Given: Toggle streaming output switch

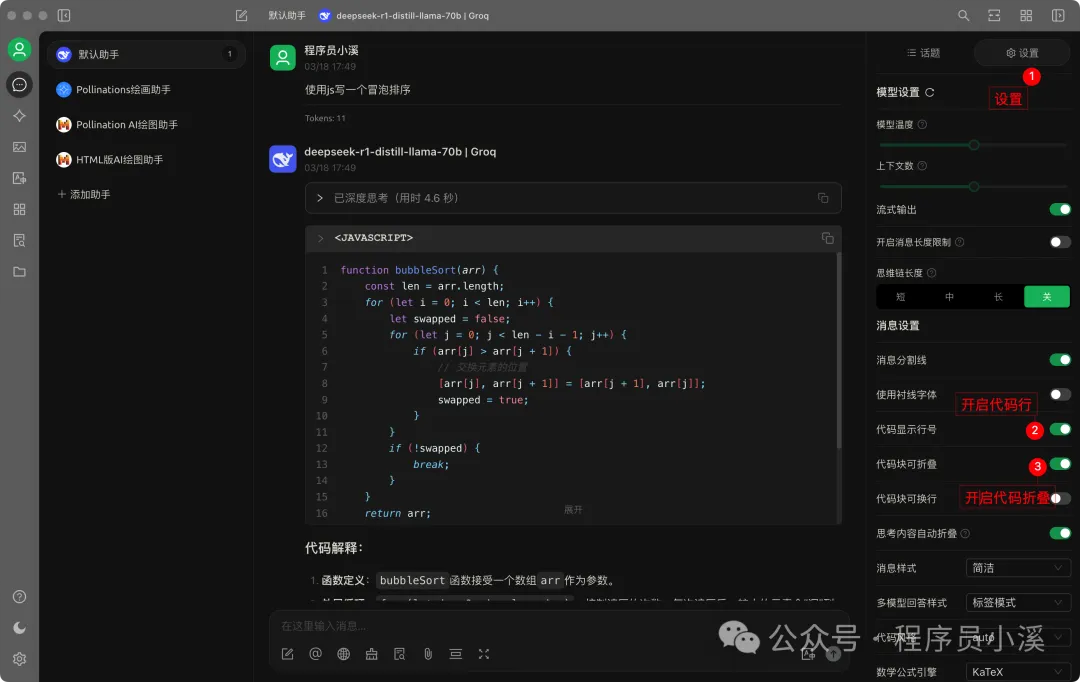Looking at the screenshot, I should tap(1060, 209).
